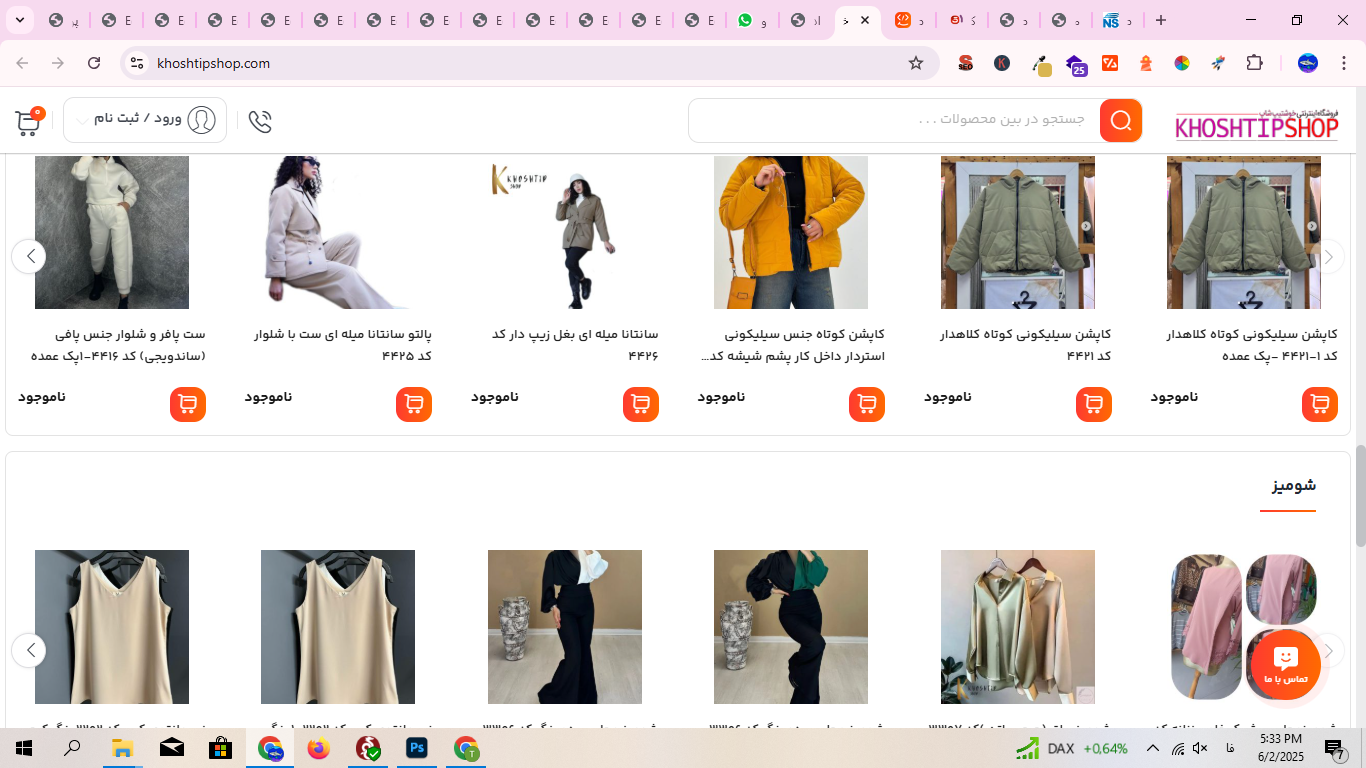Open Firefox from the taskbar
This screenshot has width=1366, height=768.
(x=319, y=748)
